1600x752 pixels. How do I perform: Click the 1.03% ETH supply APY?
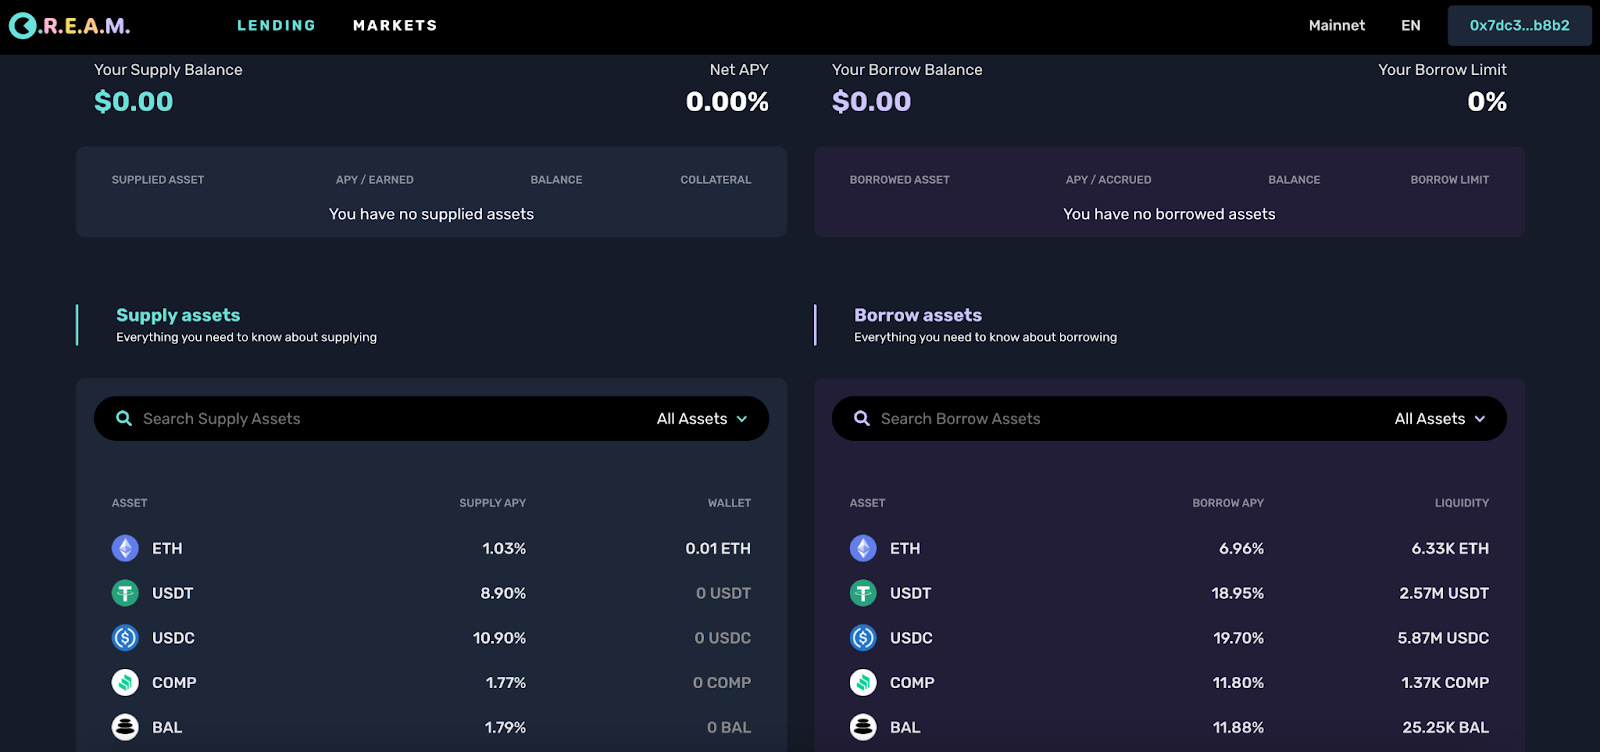tap(504, 549)
